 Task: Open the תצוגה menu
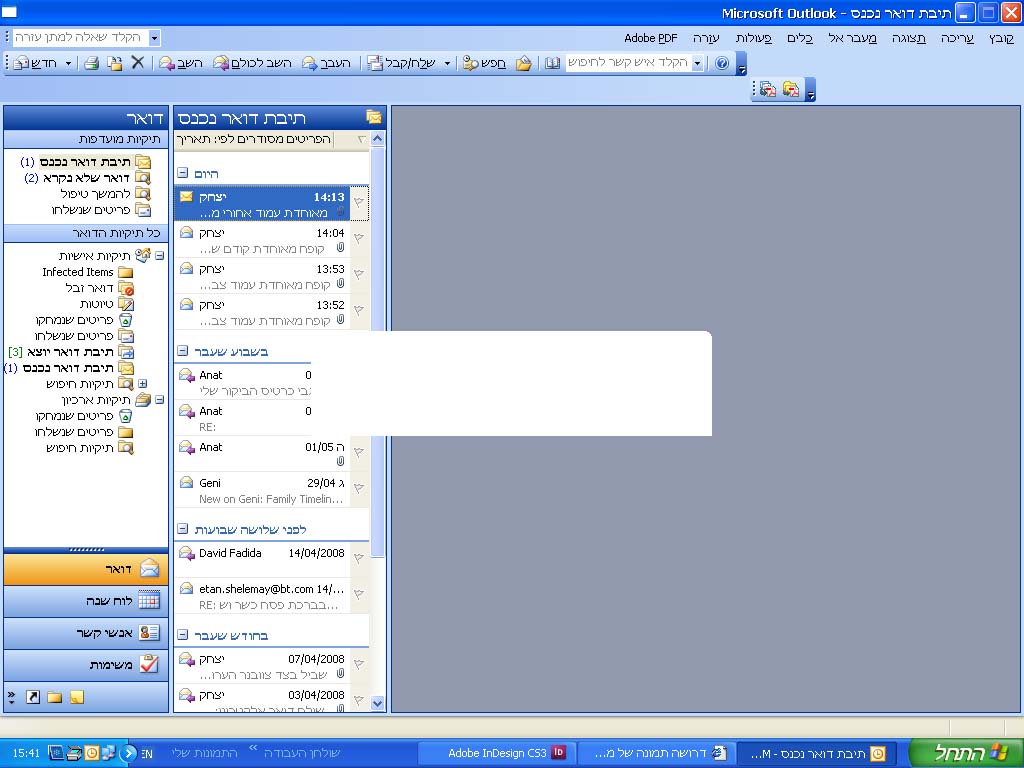click(x=908, y=38)
